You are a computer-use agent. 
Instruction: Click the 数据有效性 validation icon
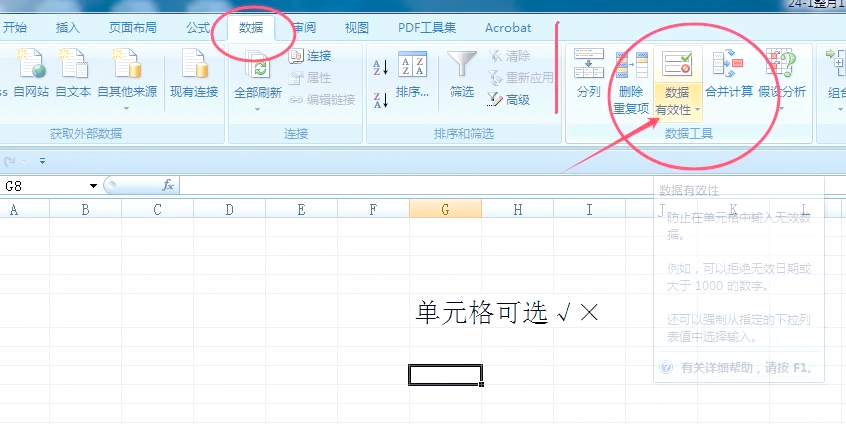pos(677,65)
